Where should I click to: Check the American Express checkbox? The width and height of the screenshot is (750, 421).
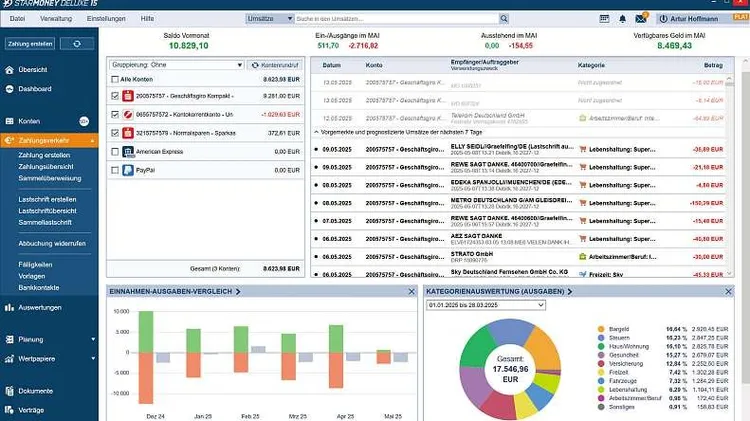(x=115, y=152)
